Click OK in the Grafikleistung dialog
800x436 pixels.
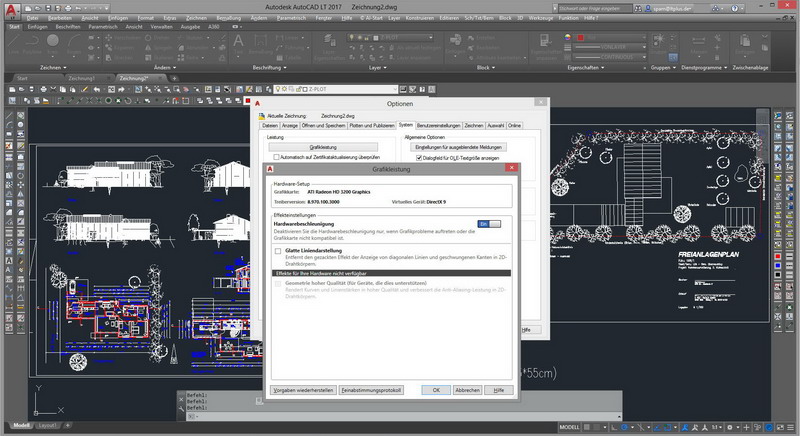(436, 390)
